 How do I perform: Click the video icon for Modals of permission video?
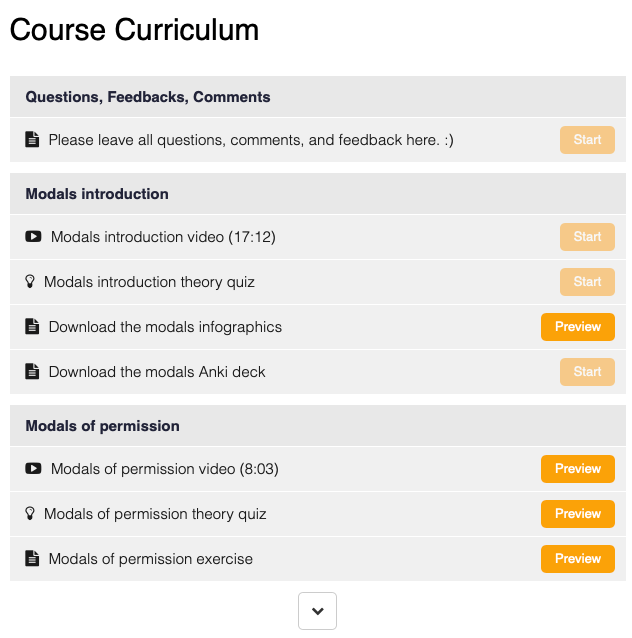[x=33, y=469]
